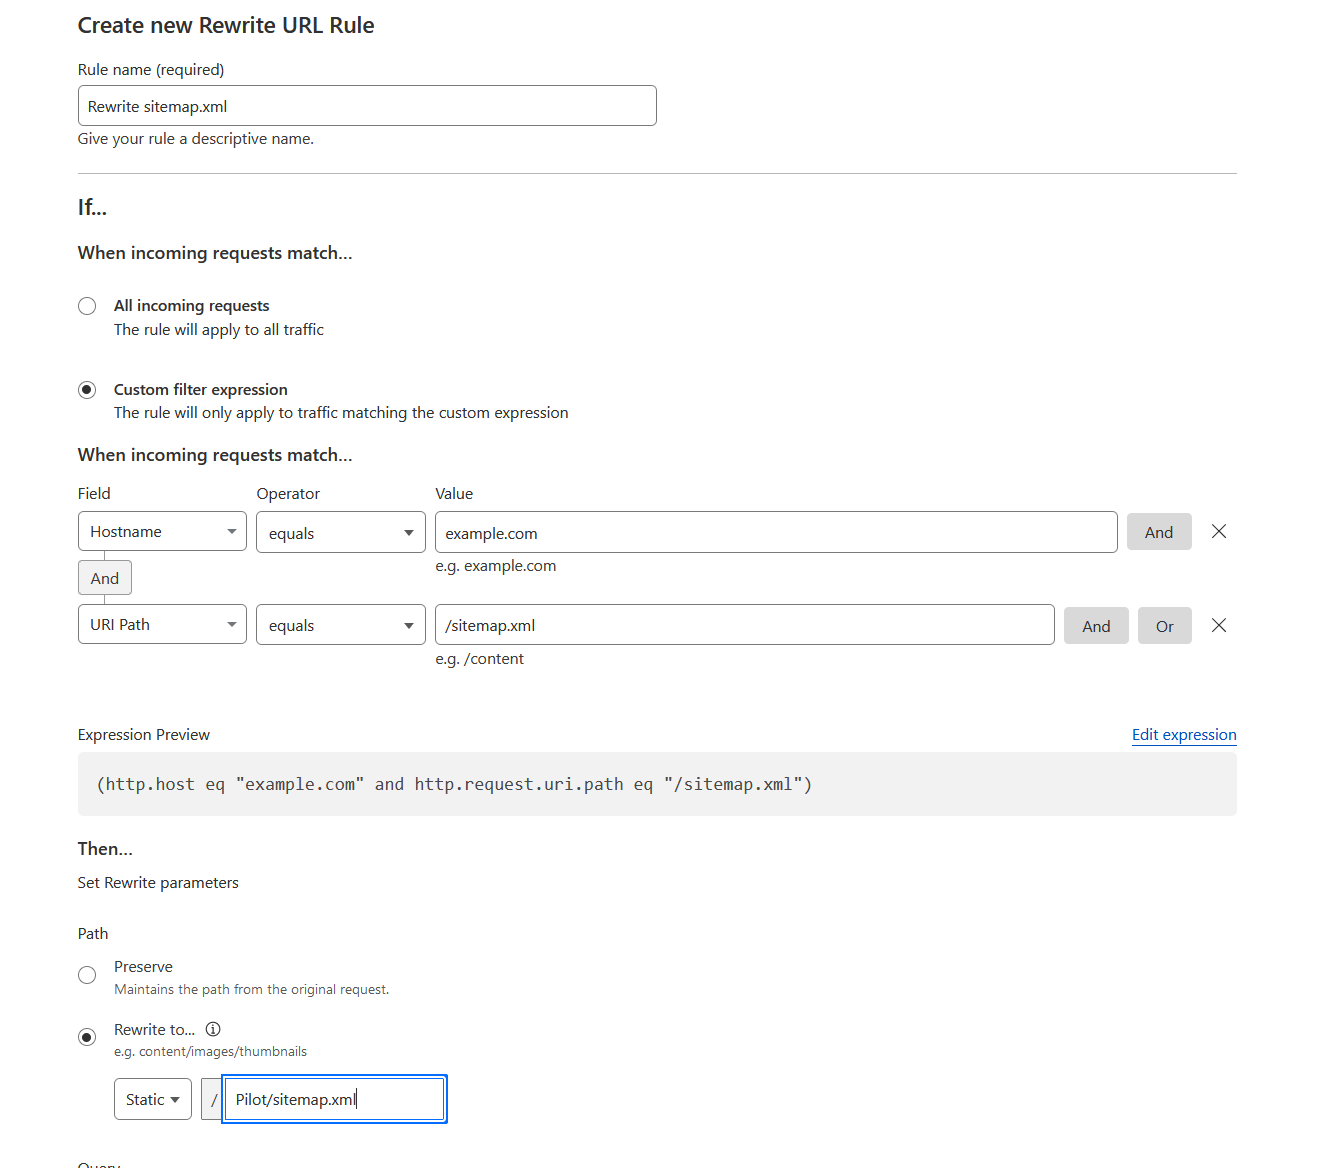Click the example.com value field
1317x1168 pixels.
click(x=775, y=533)
